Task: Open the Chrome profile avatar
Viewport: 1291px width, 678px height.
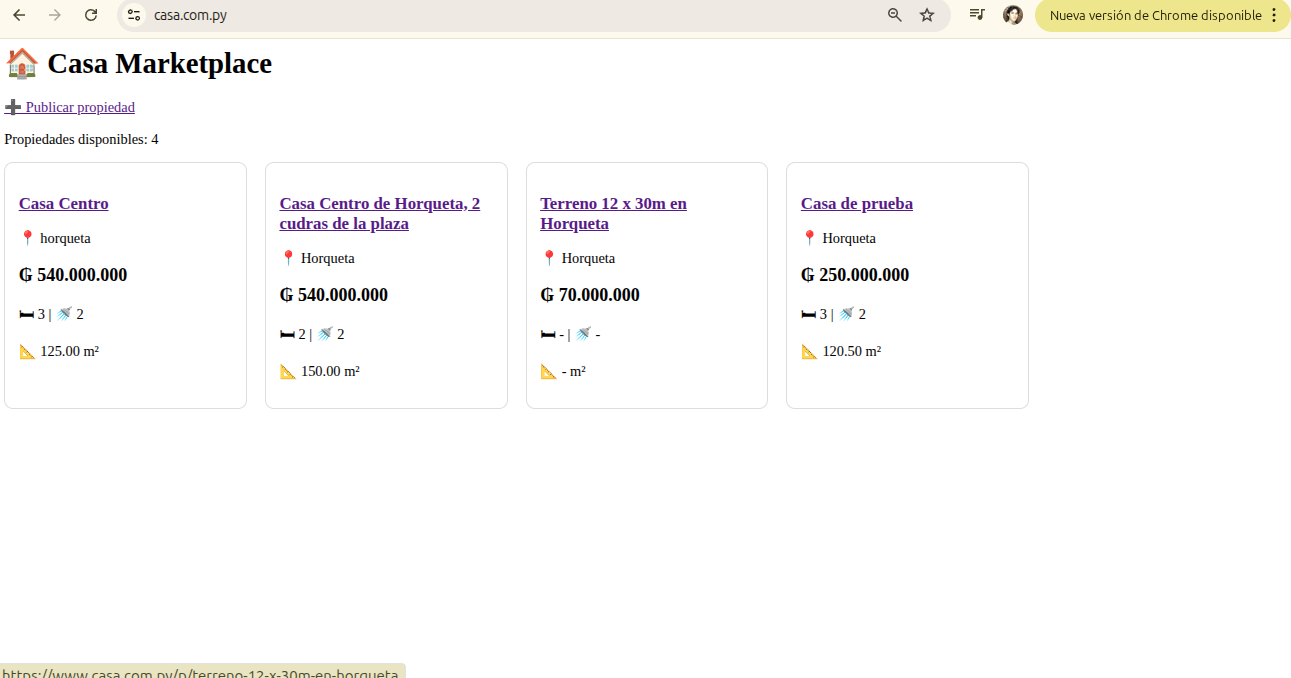Action: tap(1013, 15)
